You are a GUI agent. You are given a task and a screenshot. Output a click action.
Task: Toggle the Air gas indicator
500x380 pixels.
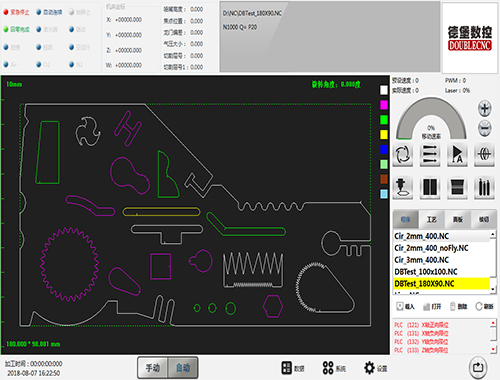10,64
